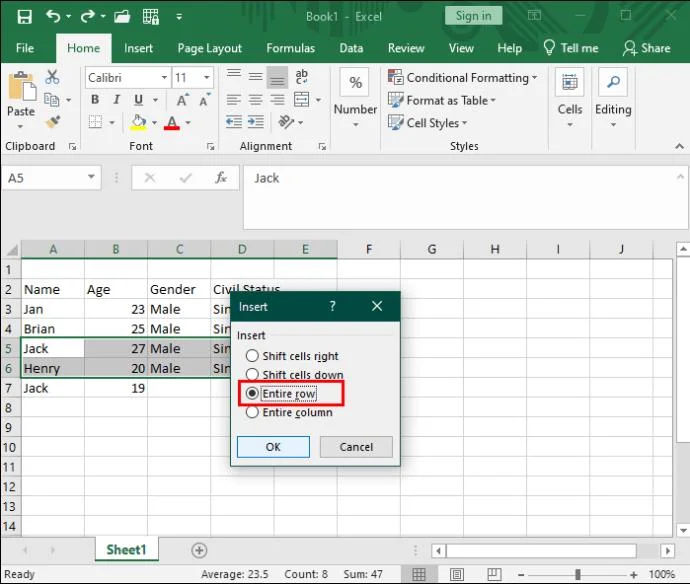Expand the Conditional Formatting dropdown
The image size is (690, 584).
(471, 78)
